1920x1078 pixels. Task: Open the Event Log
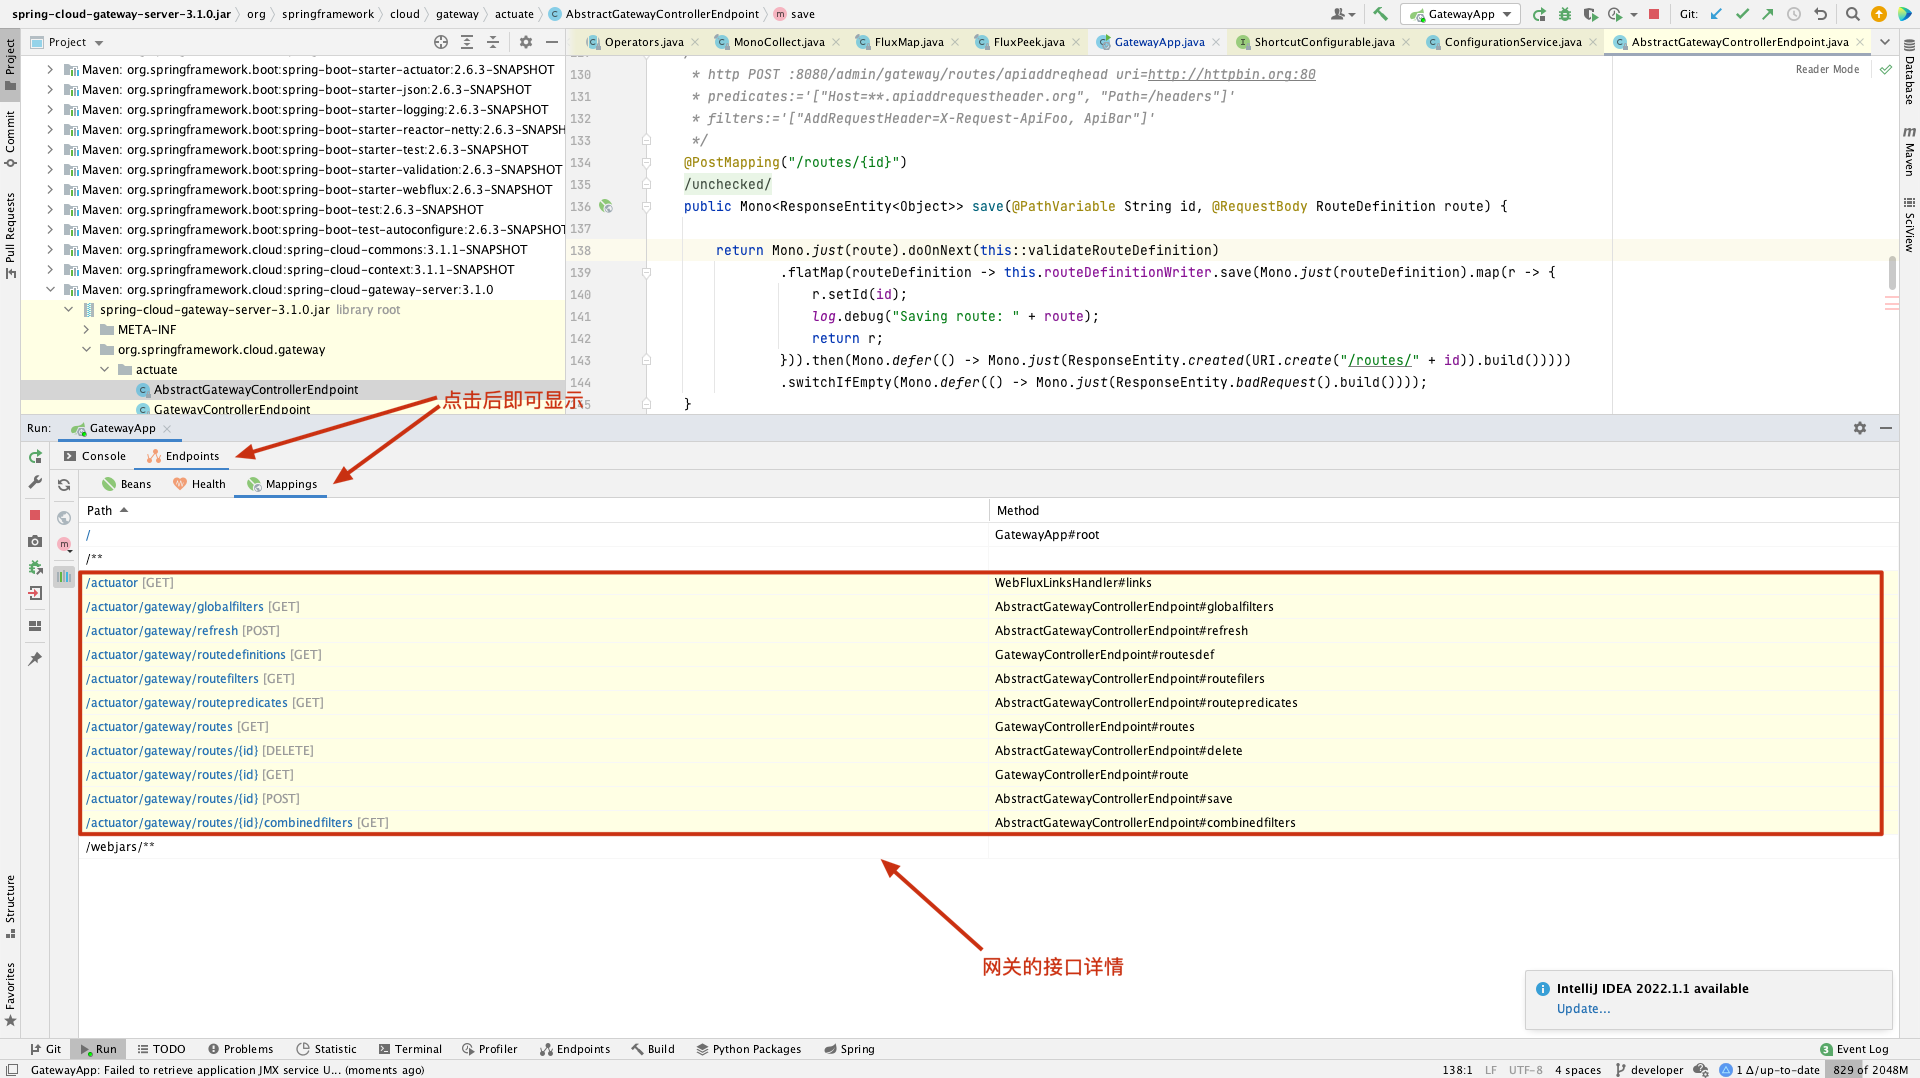pyautogui.click(x=1854, y=1049)
